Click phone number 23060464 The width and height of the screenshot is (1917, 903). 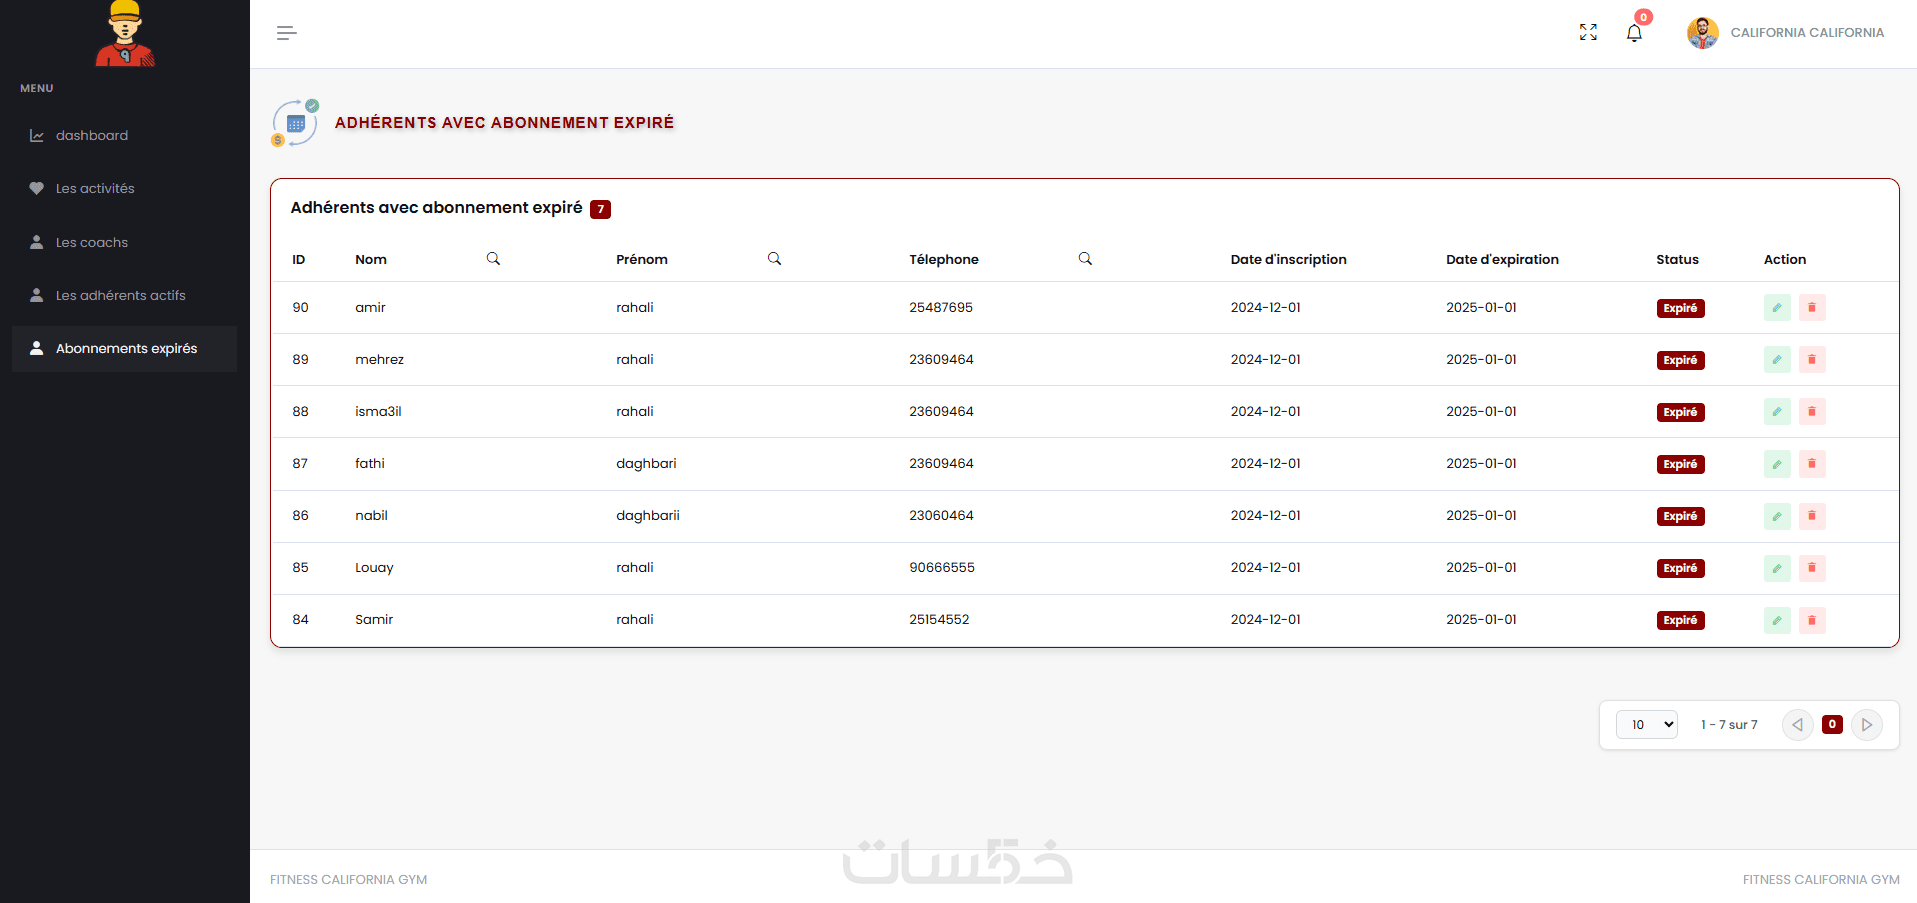click(x=941, y=516)
